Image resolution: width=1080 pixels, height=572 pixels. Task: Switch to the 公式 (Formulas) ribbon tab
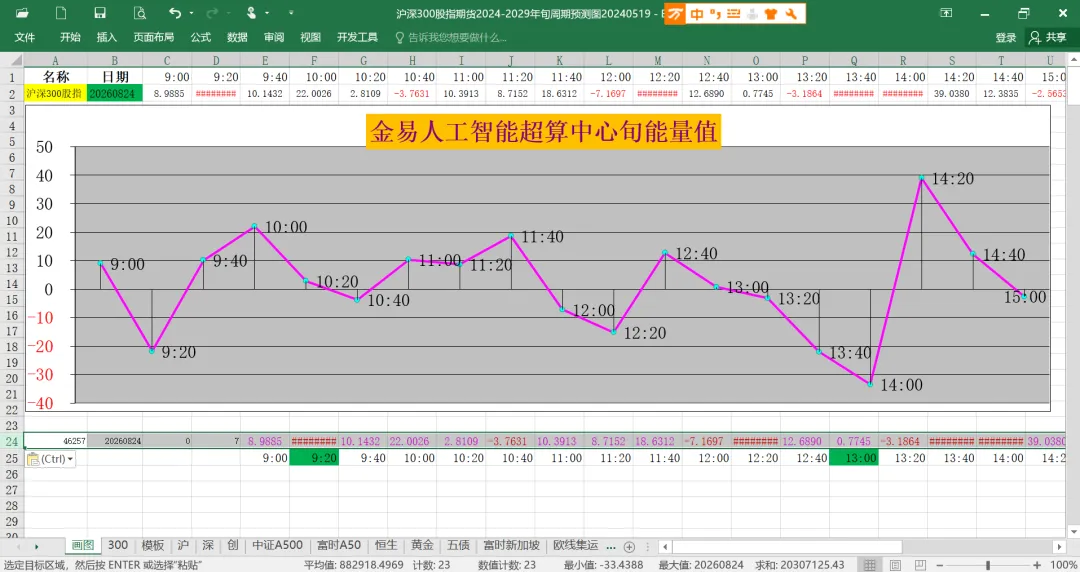tap(200, 37)
